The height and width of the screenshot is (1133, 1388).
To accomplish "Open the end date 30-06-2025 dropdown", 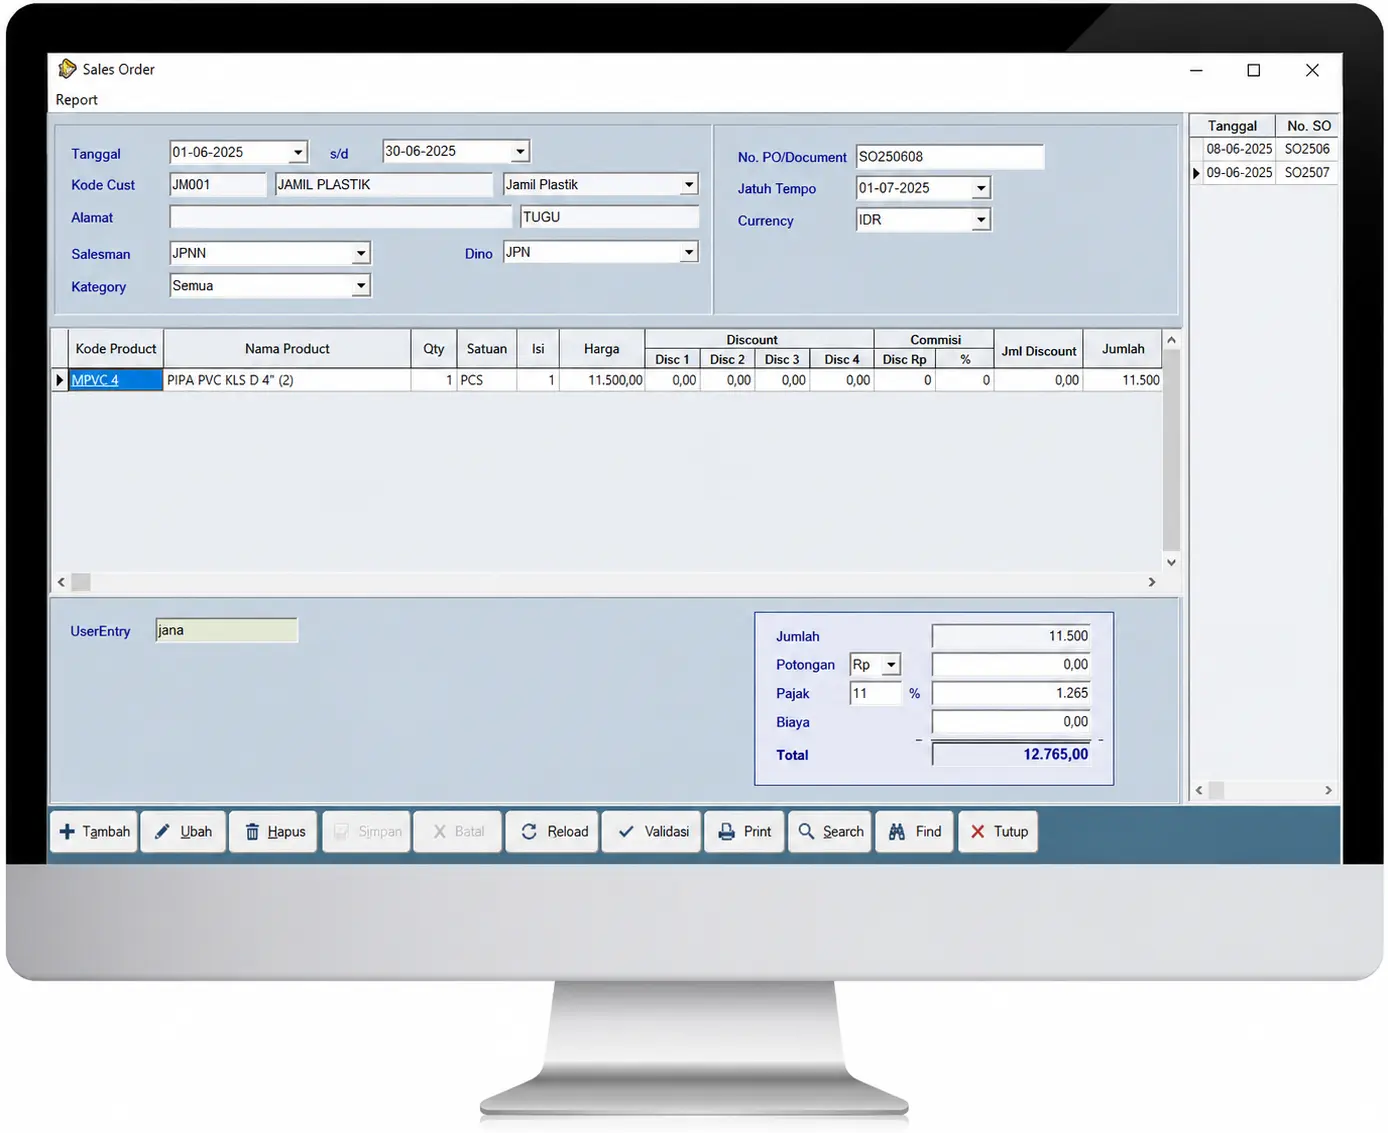I will pos(520,151).
